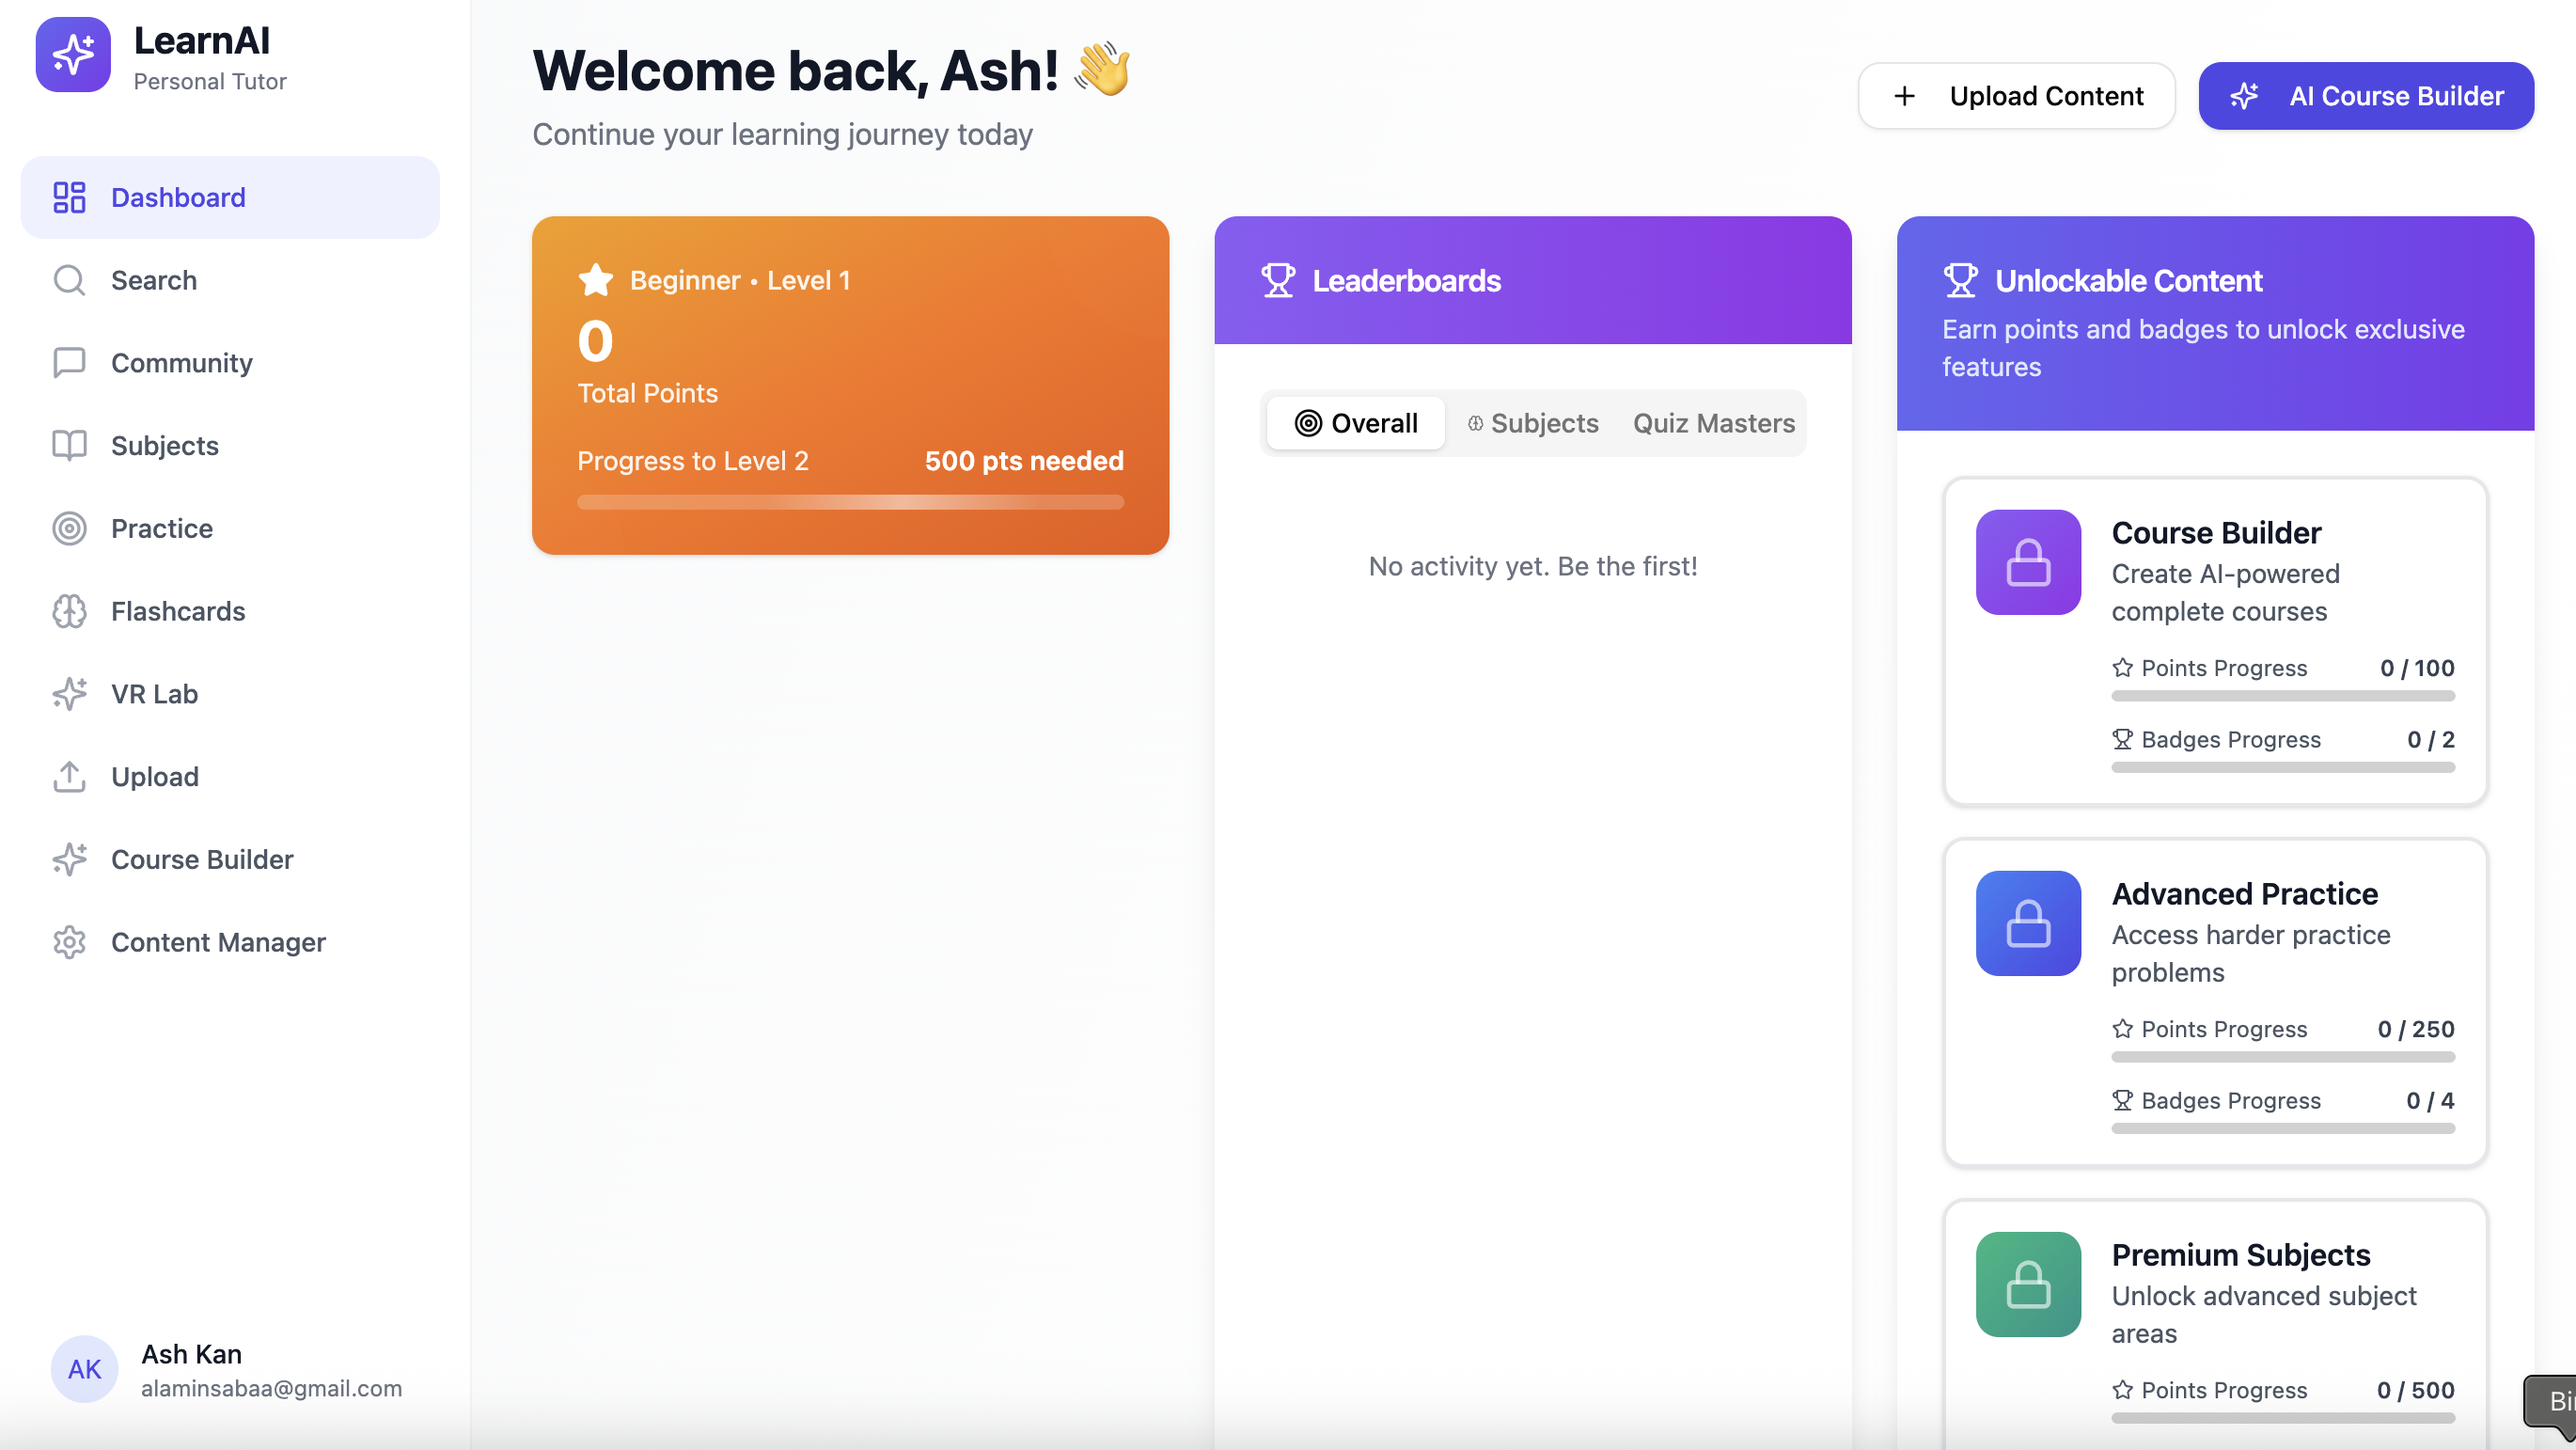Open the Practice section
This screenshot has width=2576, height=1450.
coord(230,528)
